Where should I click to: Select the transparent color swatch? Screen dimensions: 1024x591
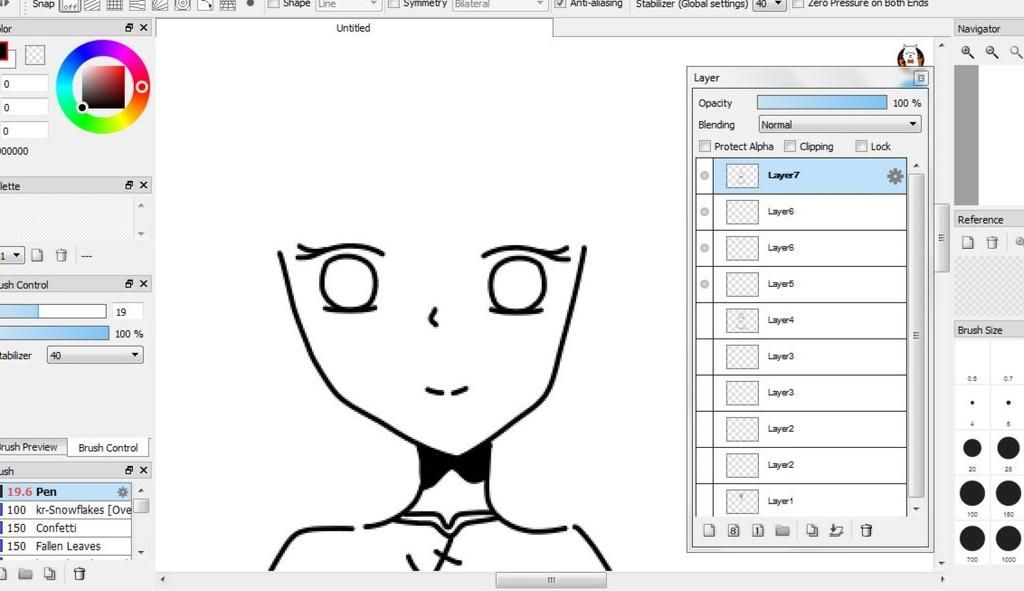pos(35,55)
